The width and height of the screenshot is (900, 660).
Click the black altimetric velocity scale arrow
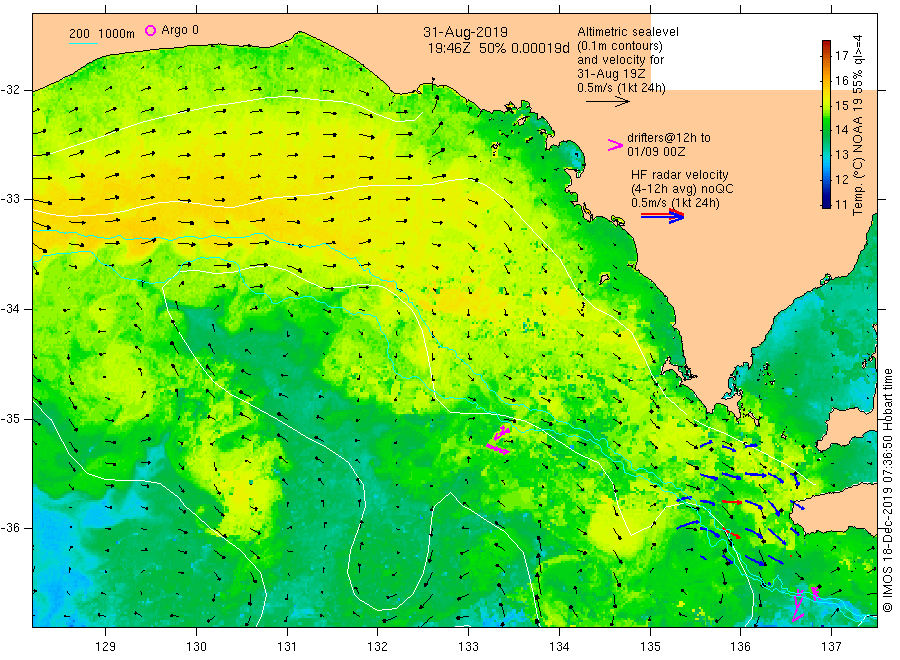(x=607, y=102)
